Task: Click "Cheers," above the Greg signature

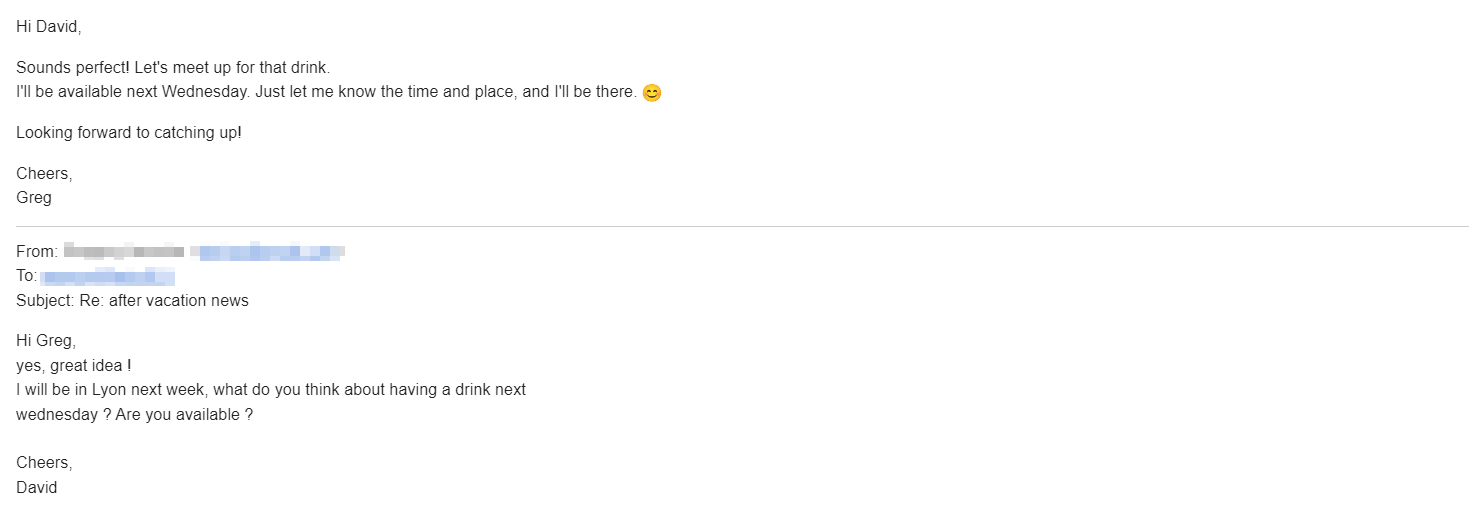Action: pos(44,174)
